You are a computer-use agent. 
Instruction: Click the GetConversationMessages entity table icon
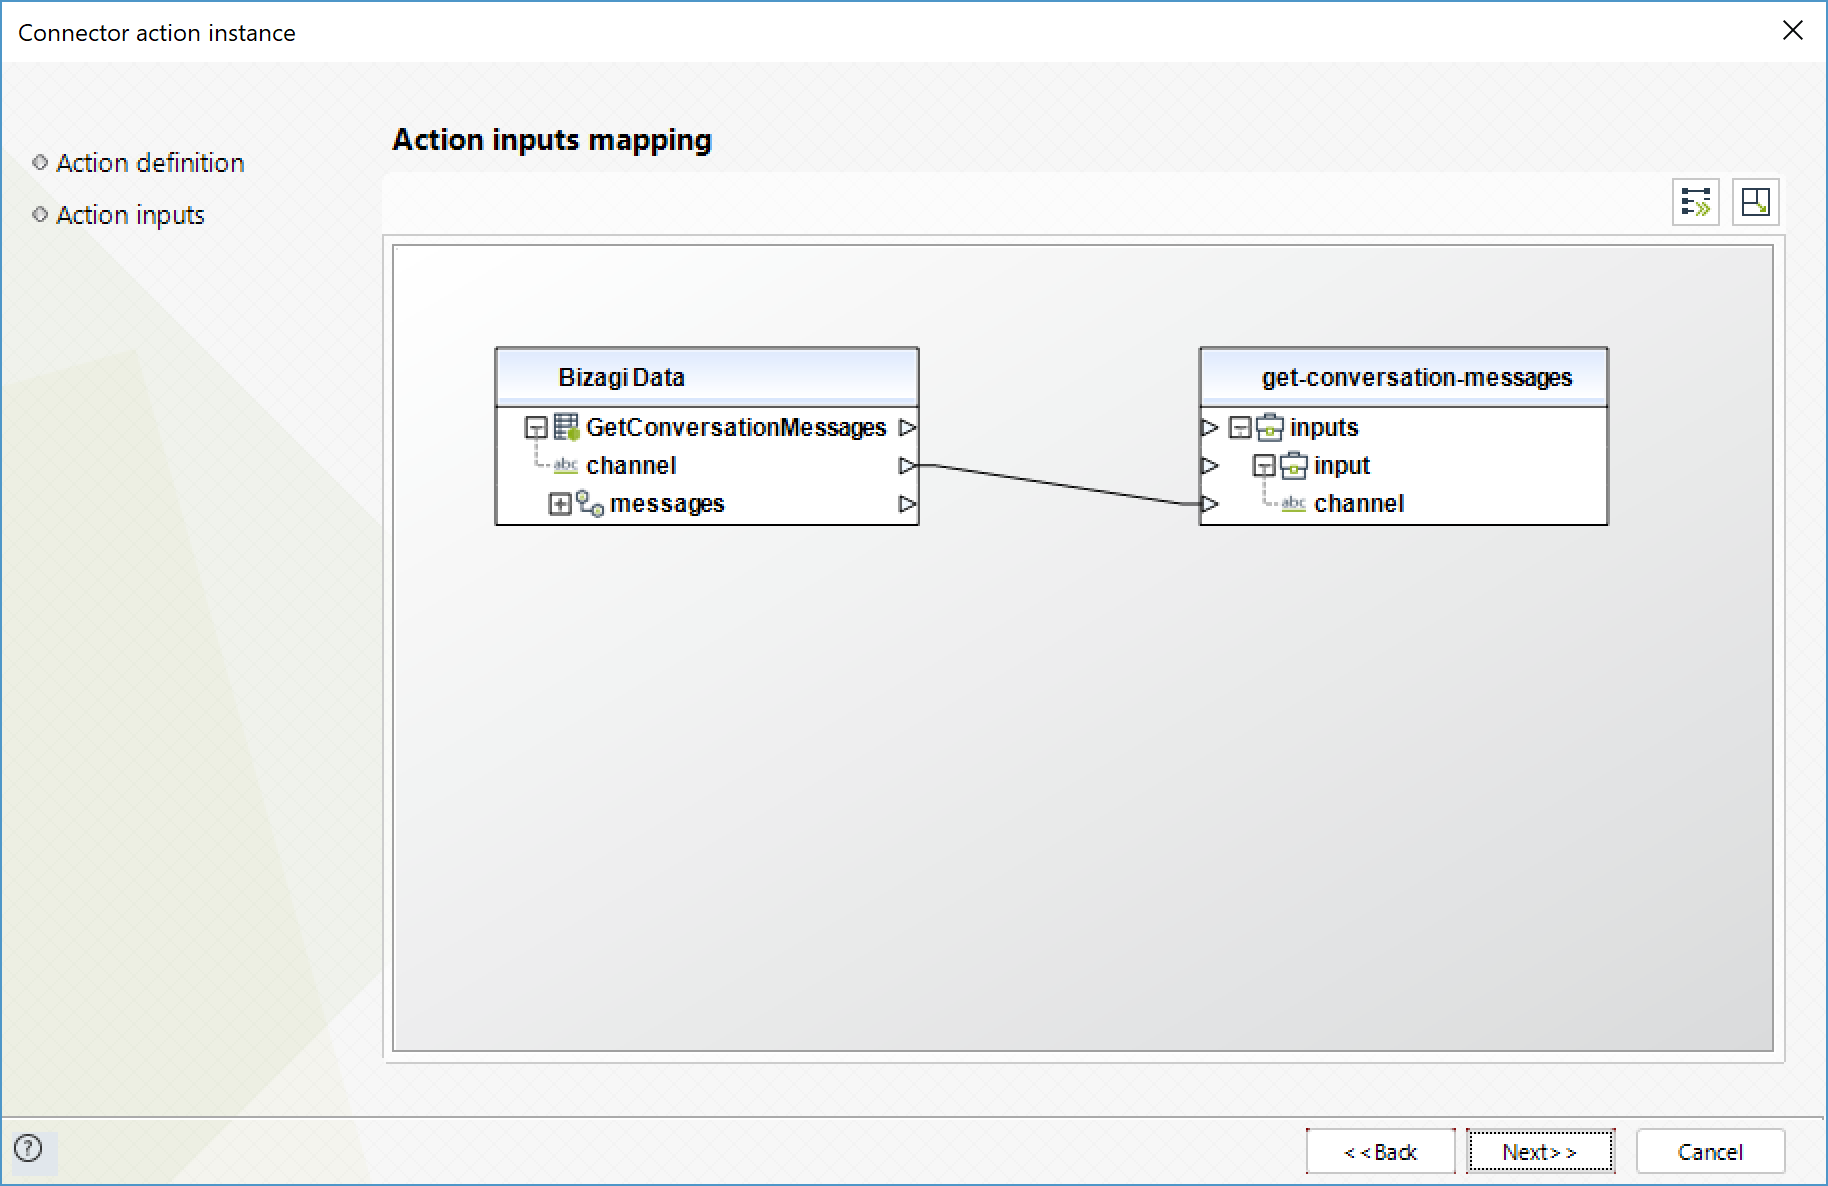pyautogui.click(x=566, y=428)
